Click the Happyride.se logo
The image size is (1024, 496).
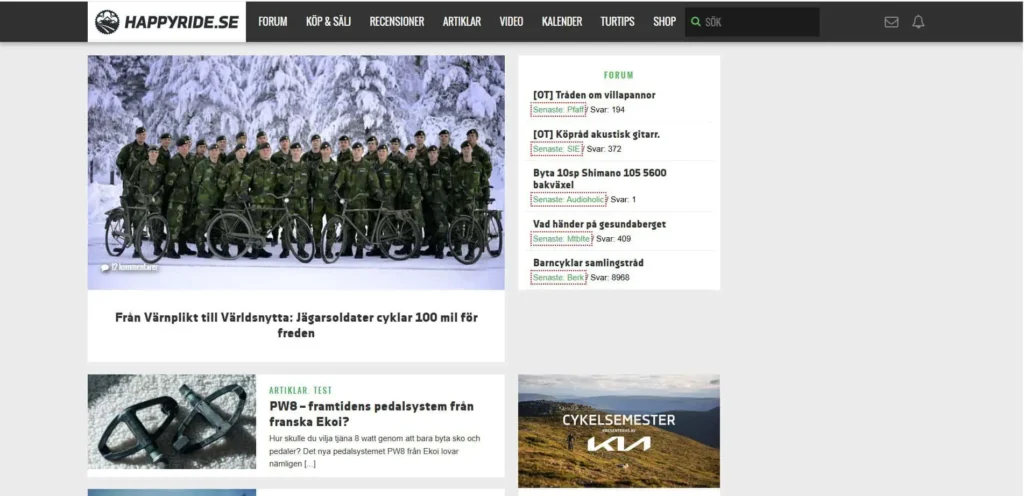point(167,22)
